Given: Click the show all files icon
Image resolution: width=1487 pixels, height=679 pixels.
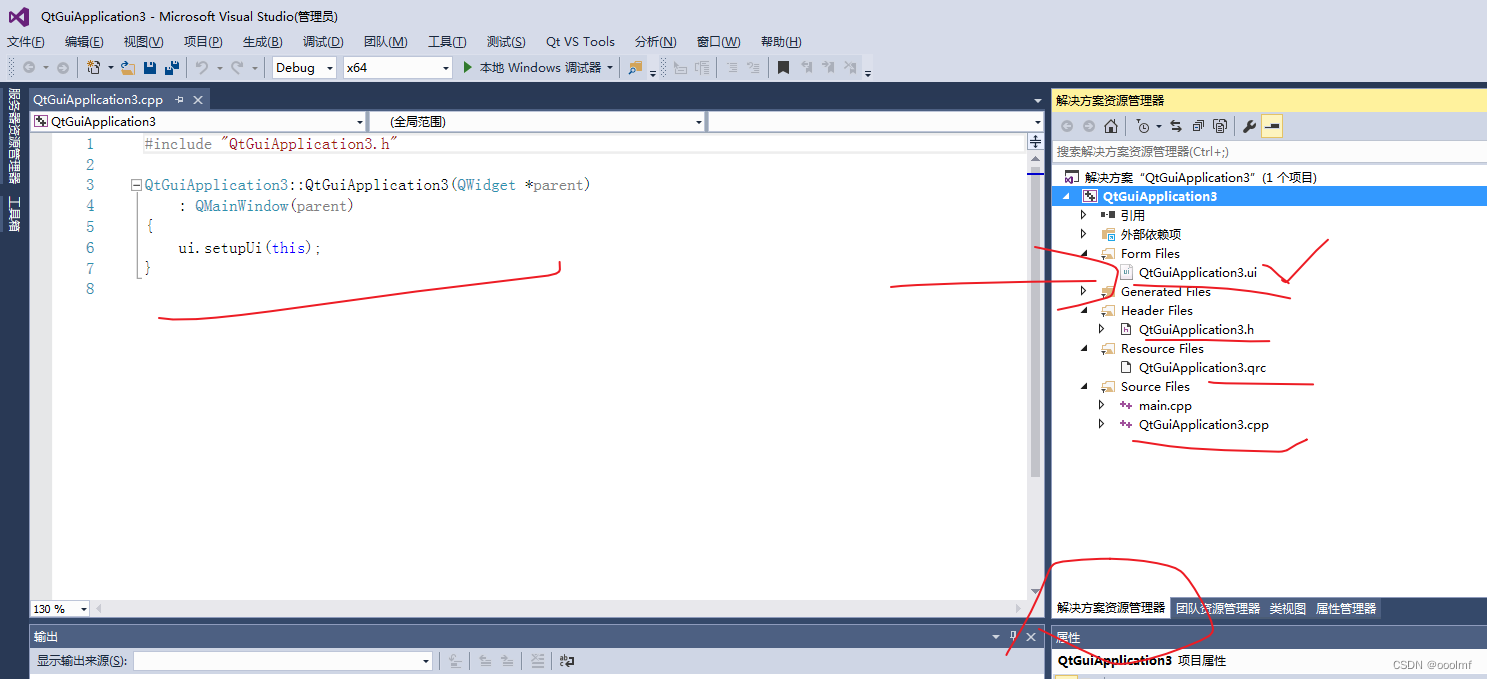Looking at the screenshot, I should click(x=1220, y=126).
